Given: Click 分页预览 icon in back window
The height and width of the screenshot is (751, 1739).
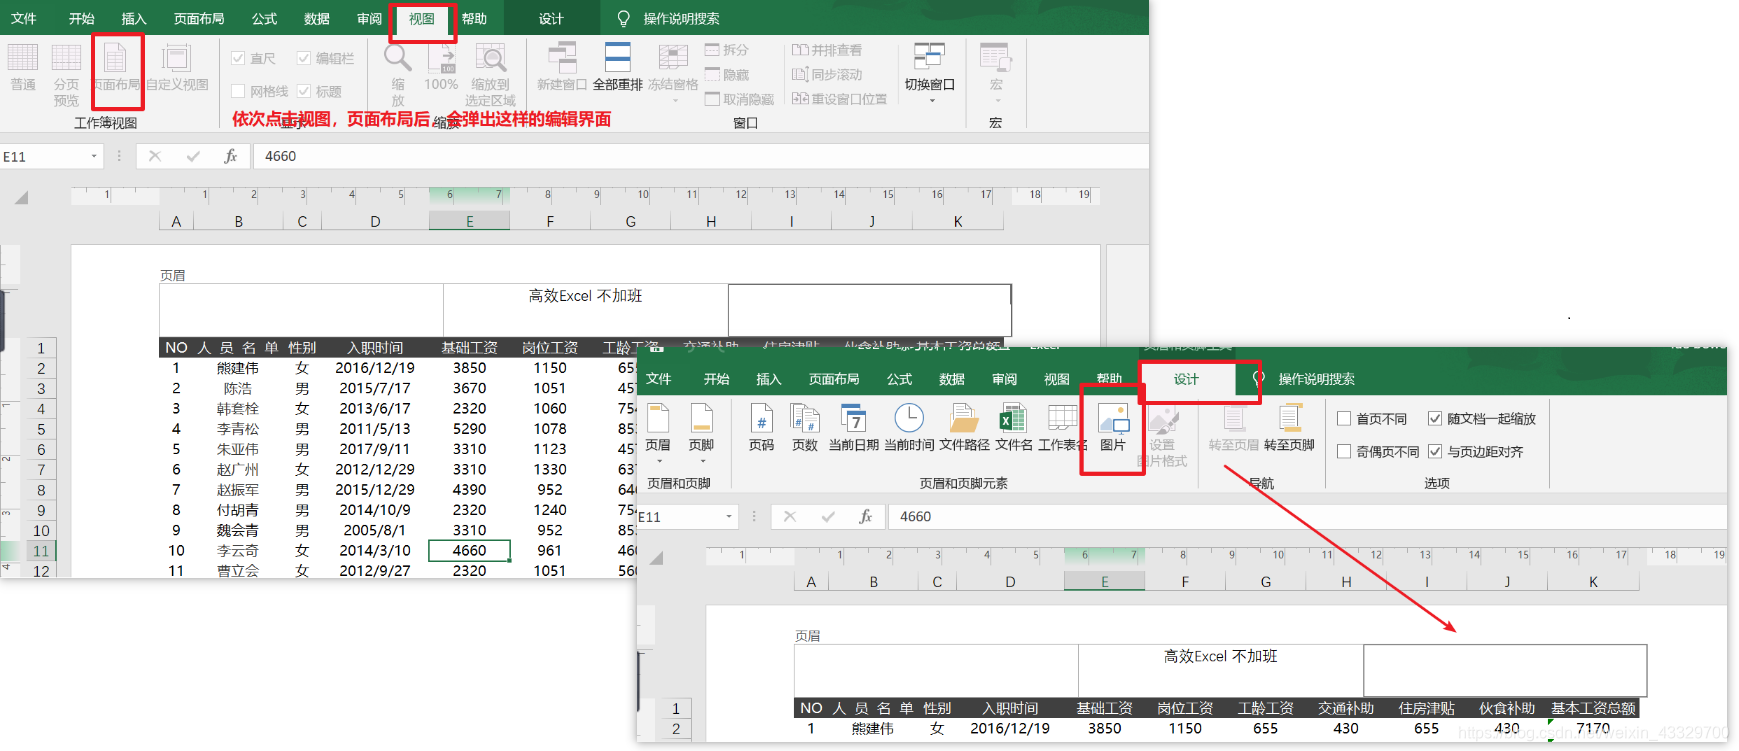Looking at the screenshot, I should point(66,73).
